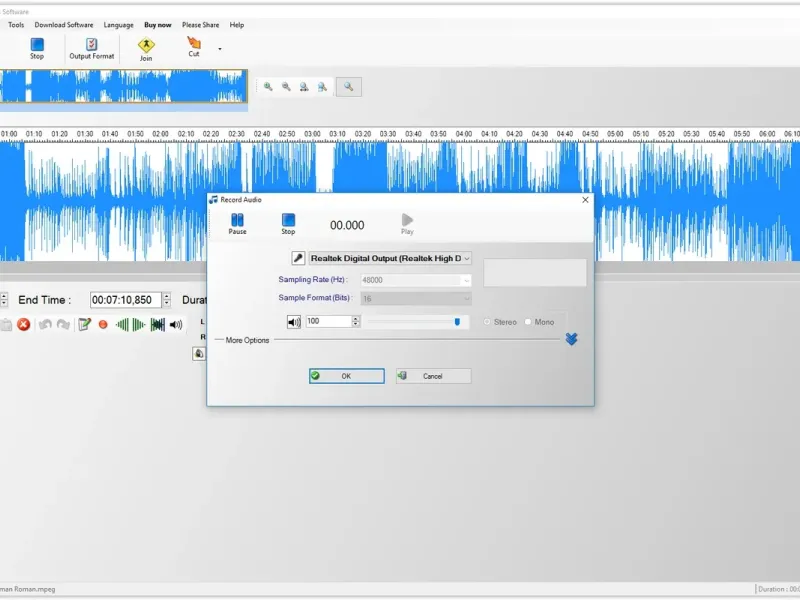Click the recording volume slider handle
Image resolution: width=800 pixels, height=600 pixels.
click(x=457, y=322)
